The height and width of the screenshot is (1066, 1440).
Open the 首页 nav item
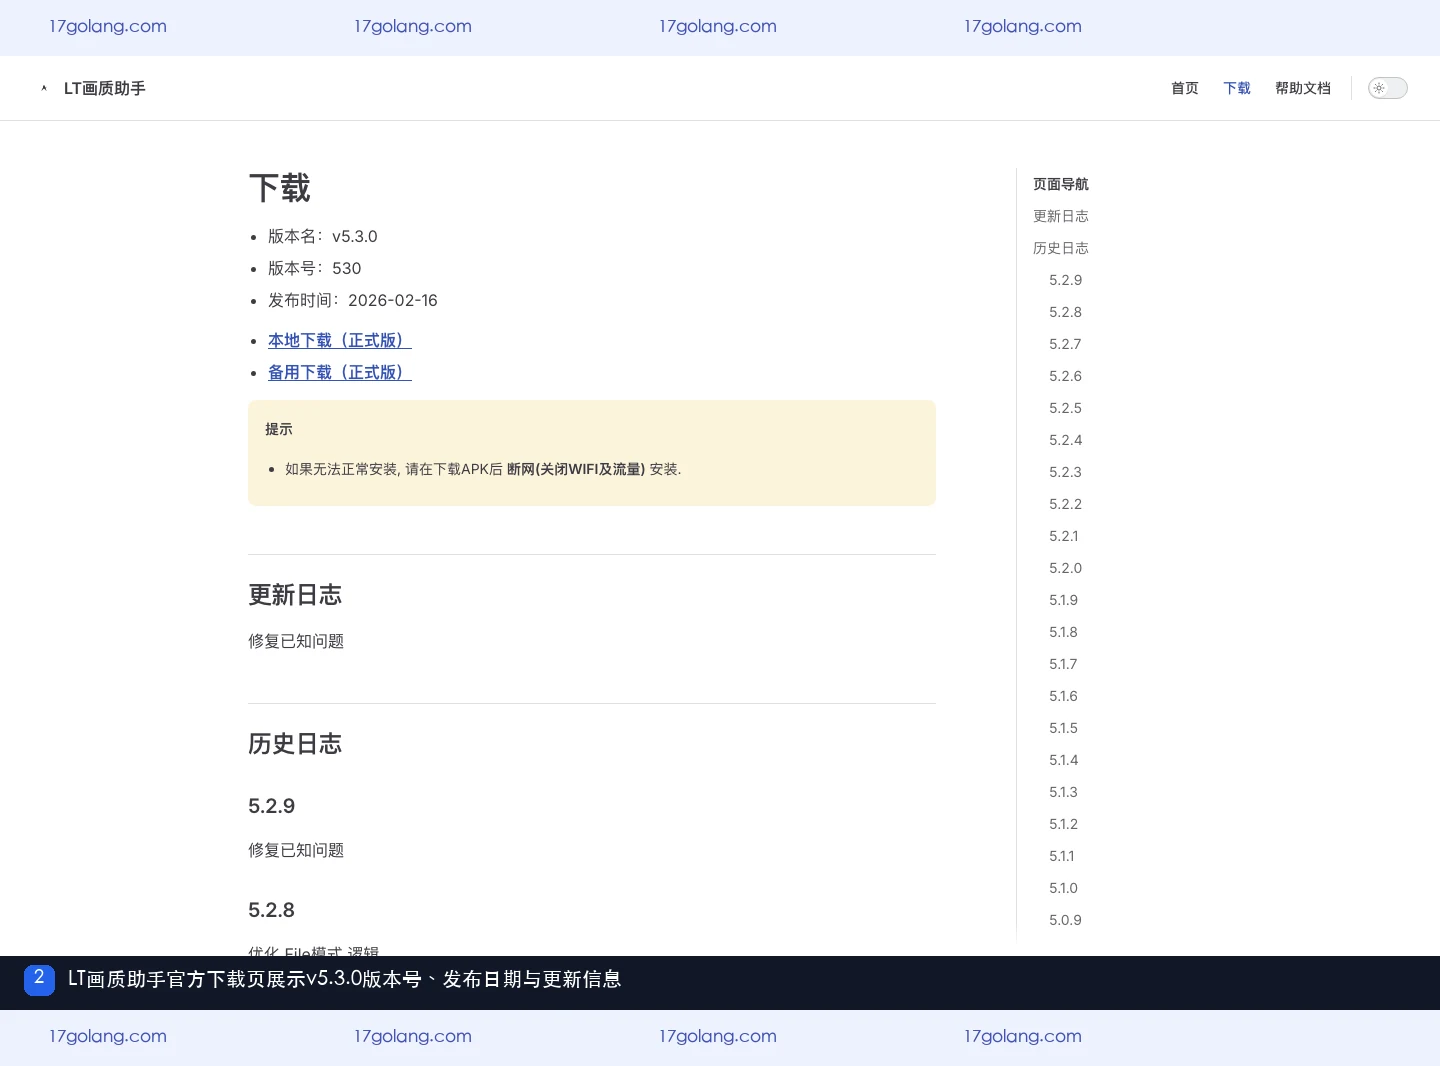(x=1185, y=88)
